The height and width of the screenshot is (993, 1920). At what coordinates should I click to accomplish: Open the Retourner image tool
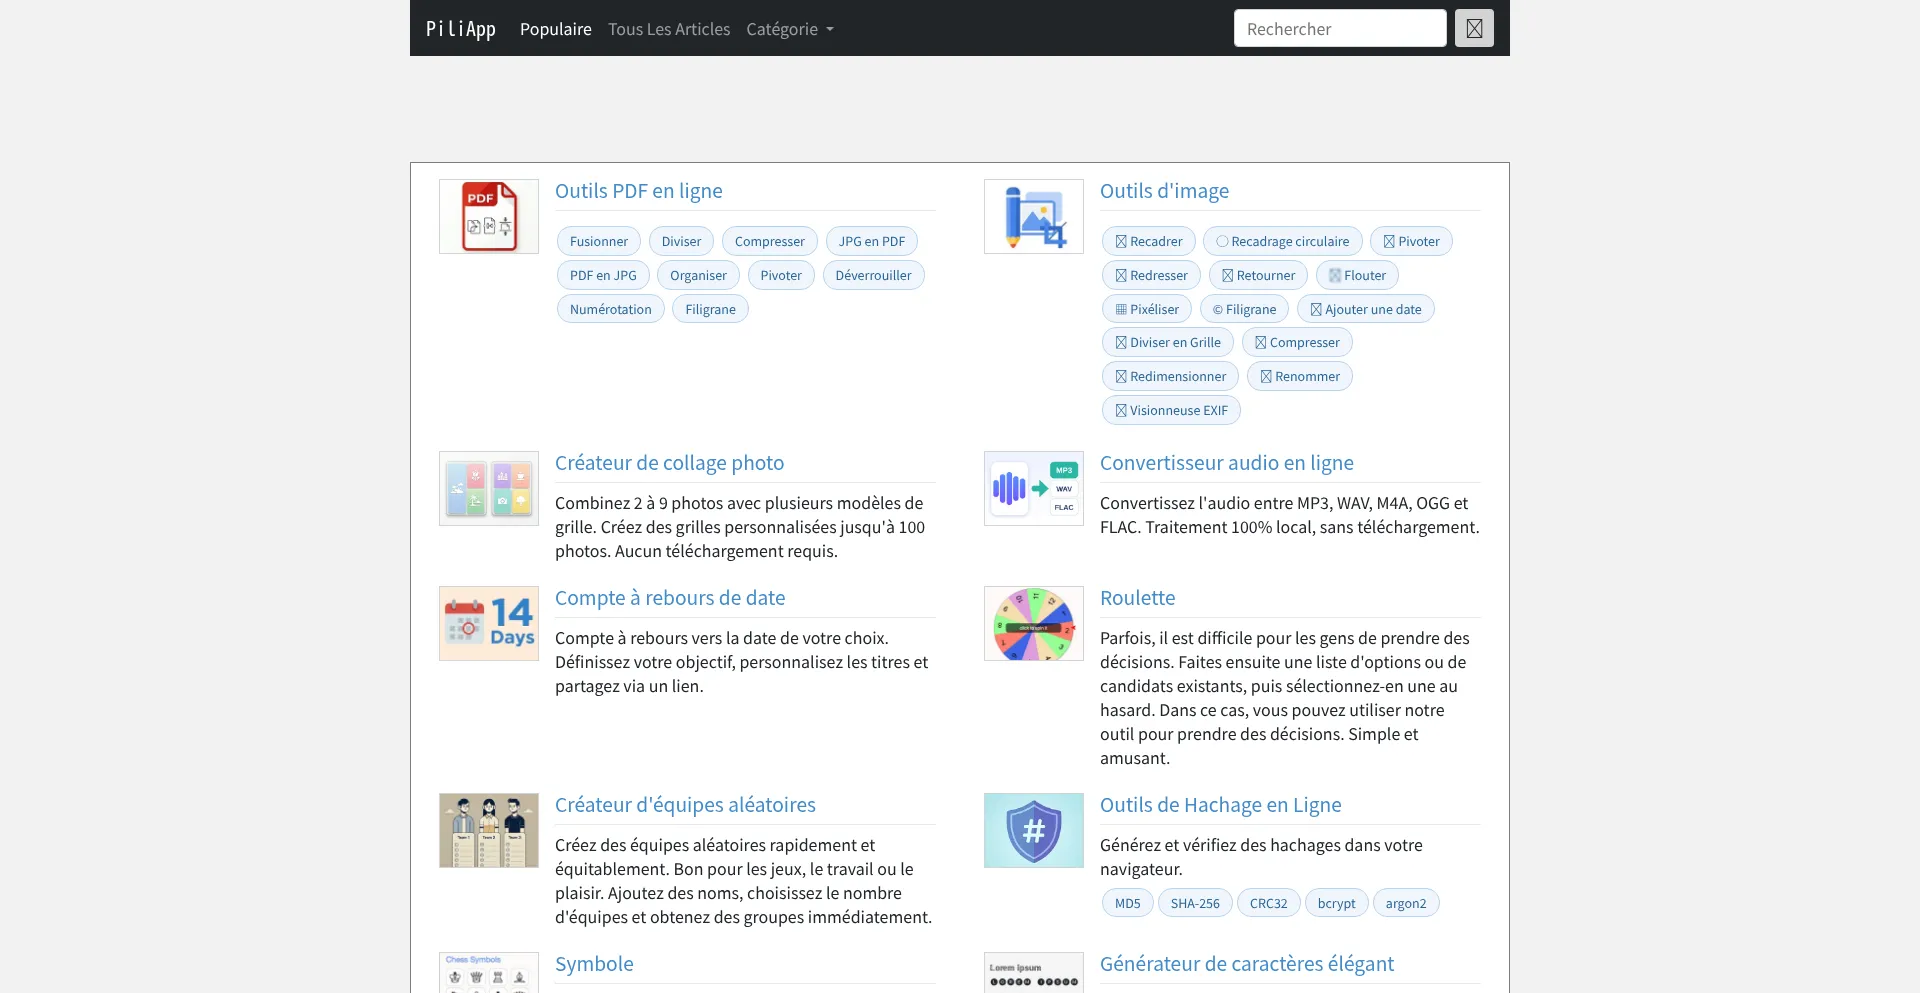coord(1258,275)
